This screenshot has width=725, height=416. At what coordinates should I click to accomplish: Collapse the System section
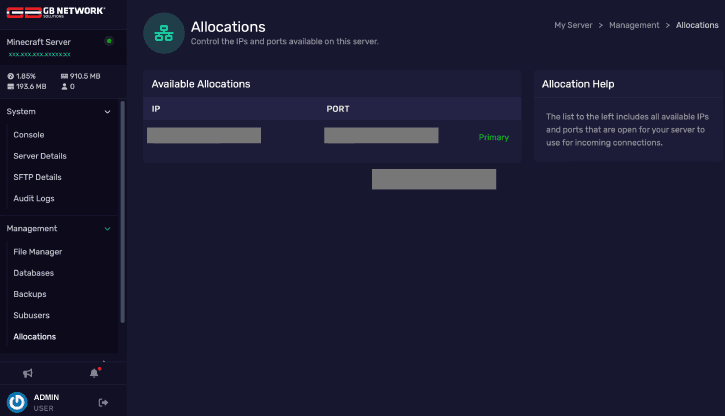pos(108,112)
